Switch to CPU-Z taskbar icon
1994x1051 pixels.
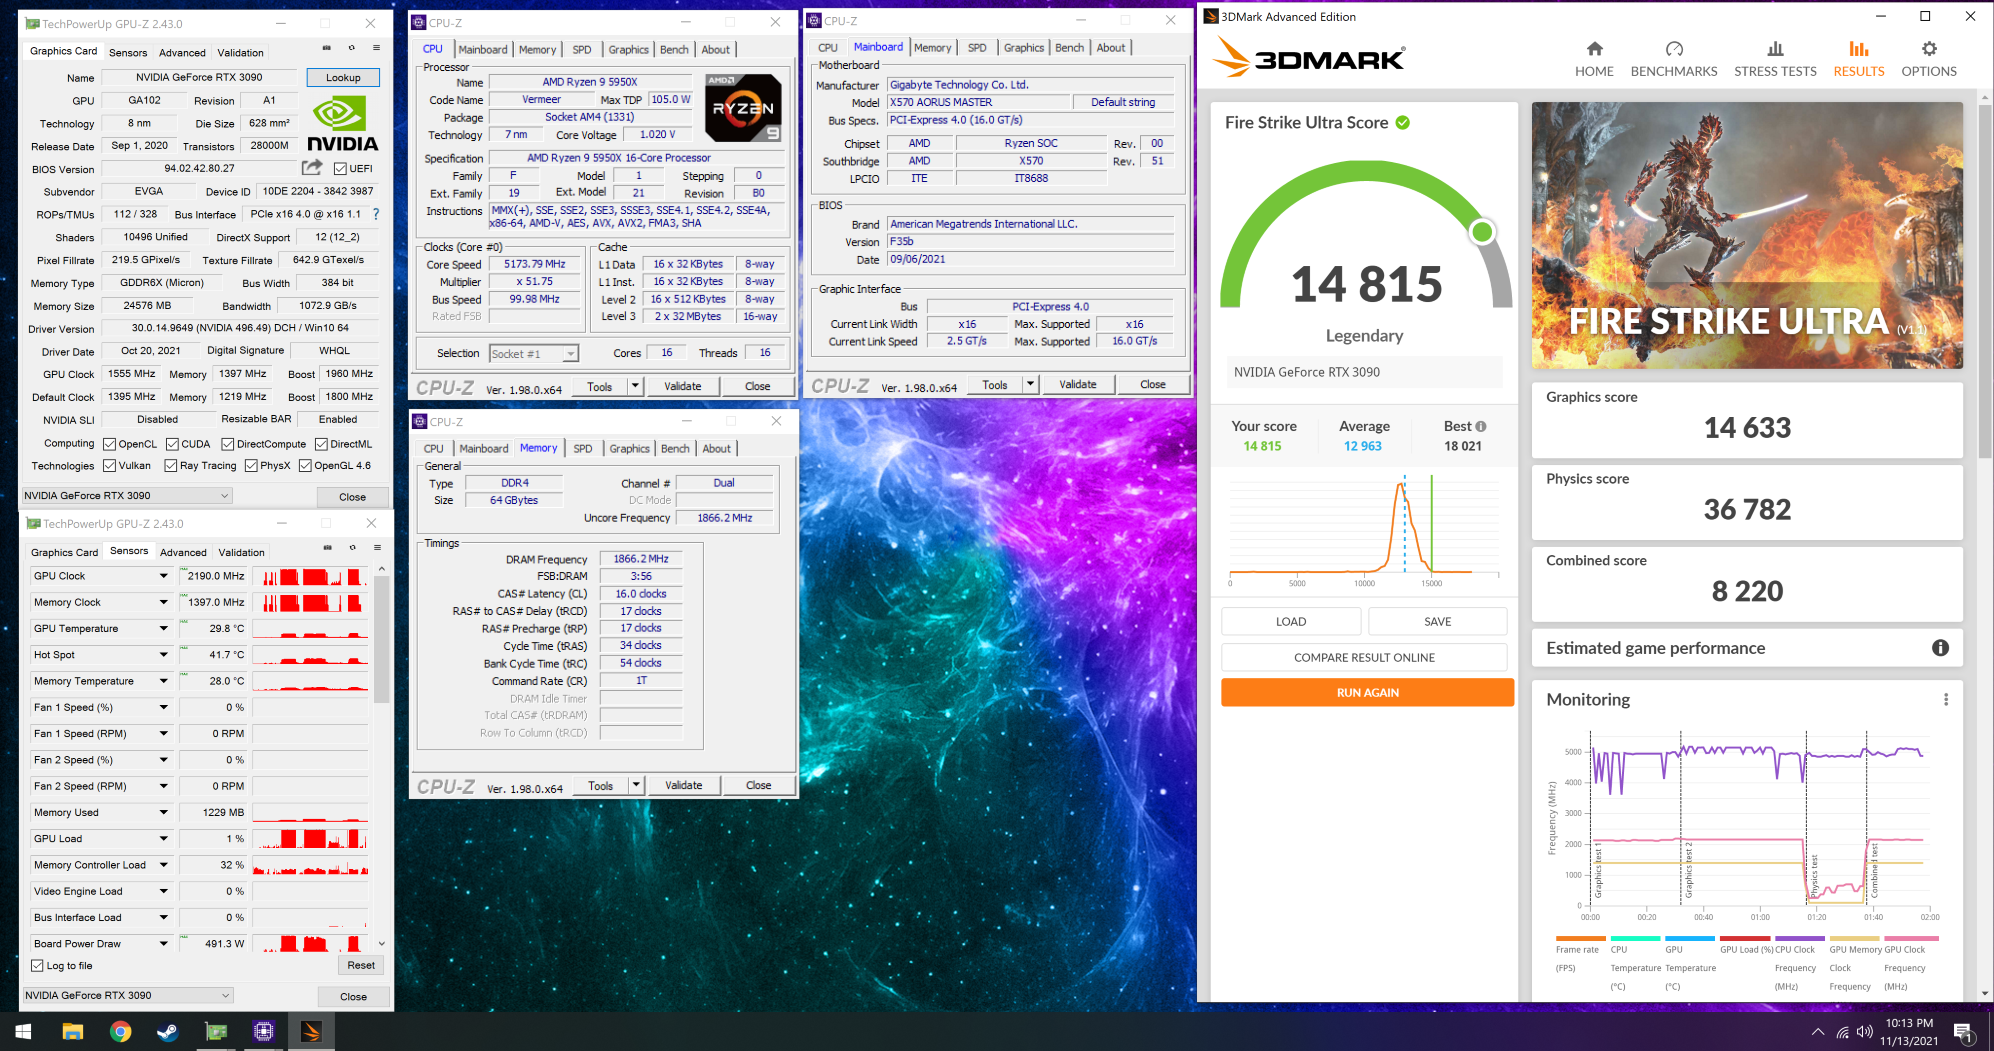tap(264, 1031)
